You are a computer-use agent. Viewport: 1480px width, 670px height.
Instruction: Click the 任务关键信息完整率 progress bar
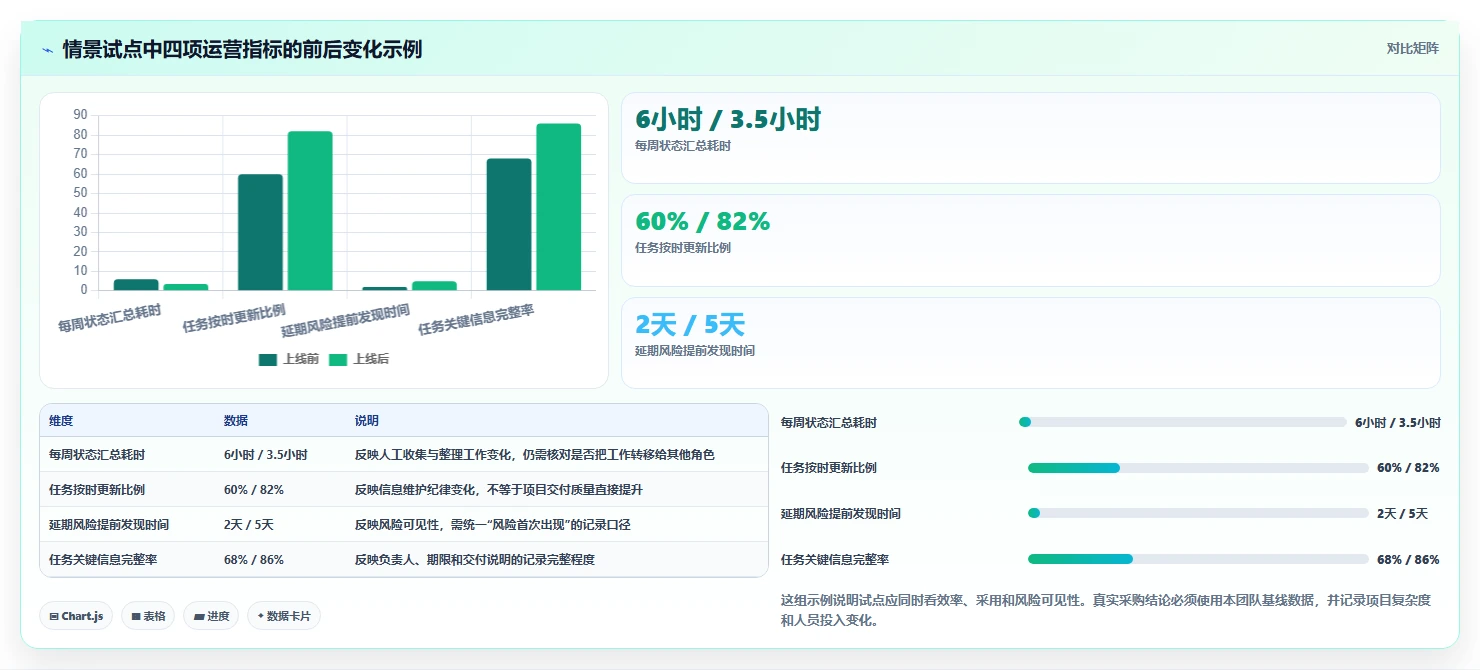point(1198,559)
